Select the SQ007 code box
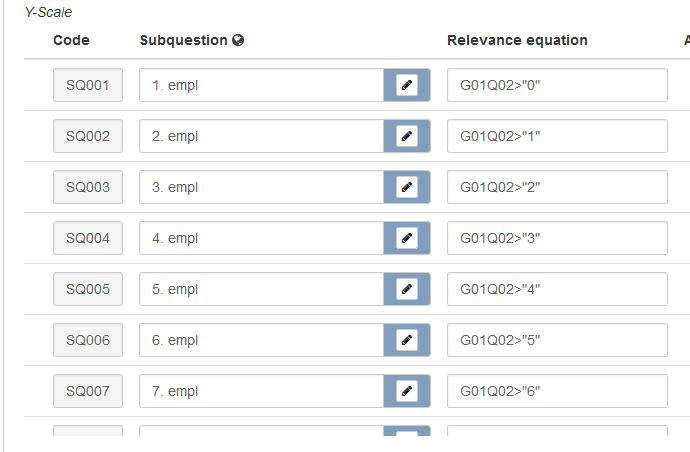This screenshot has height=452, width=690. click(88, 391)
